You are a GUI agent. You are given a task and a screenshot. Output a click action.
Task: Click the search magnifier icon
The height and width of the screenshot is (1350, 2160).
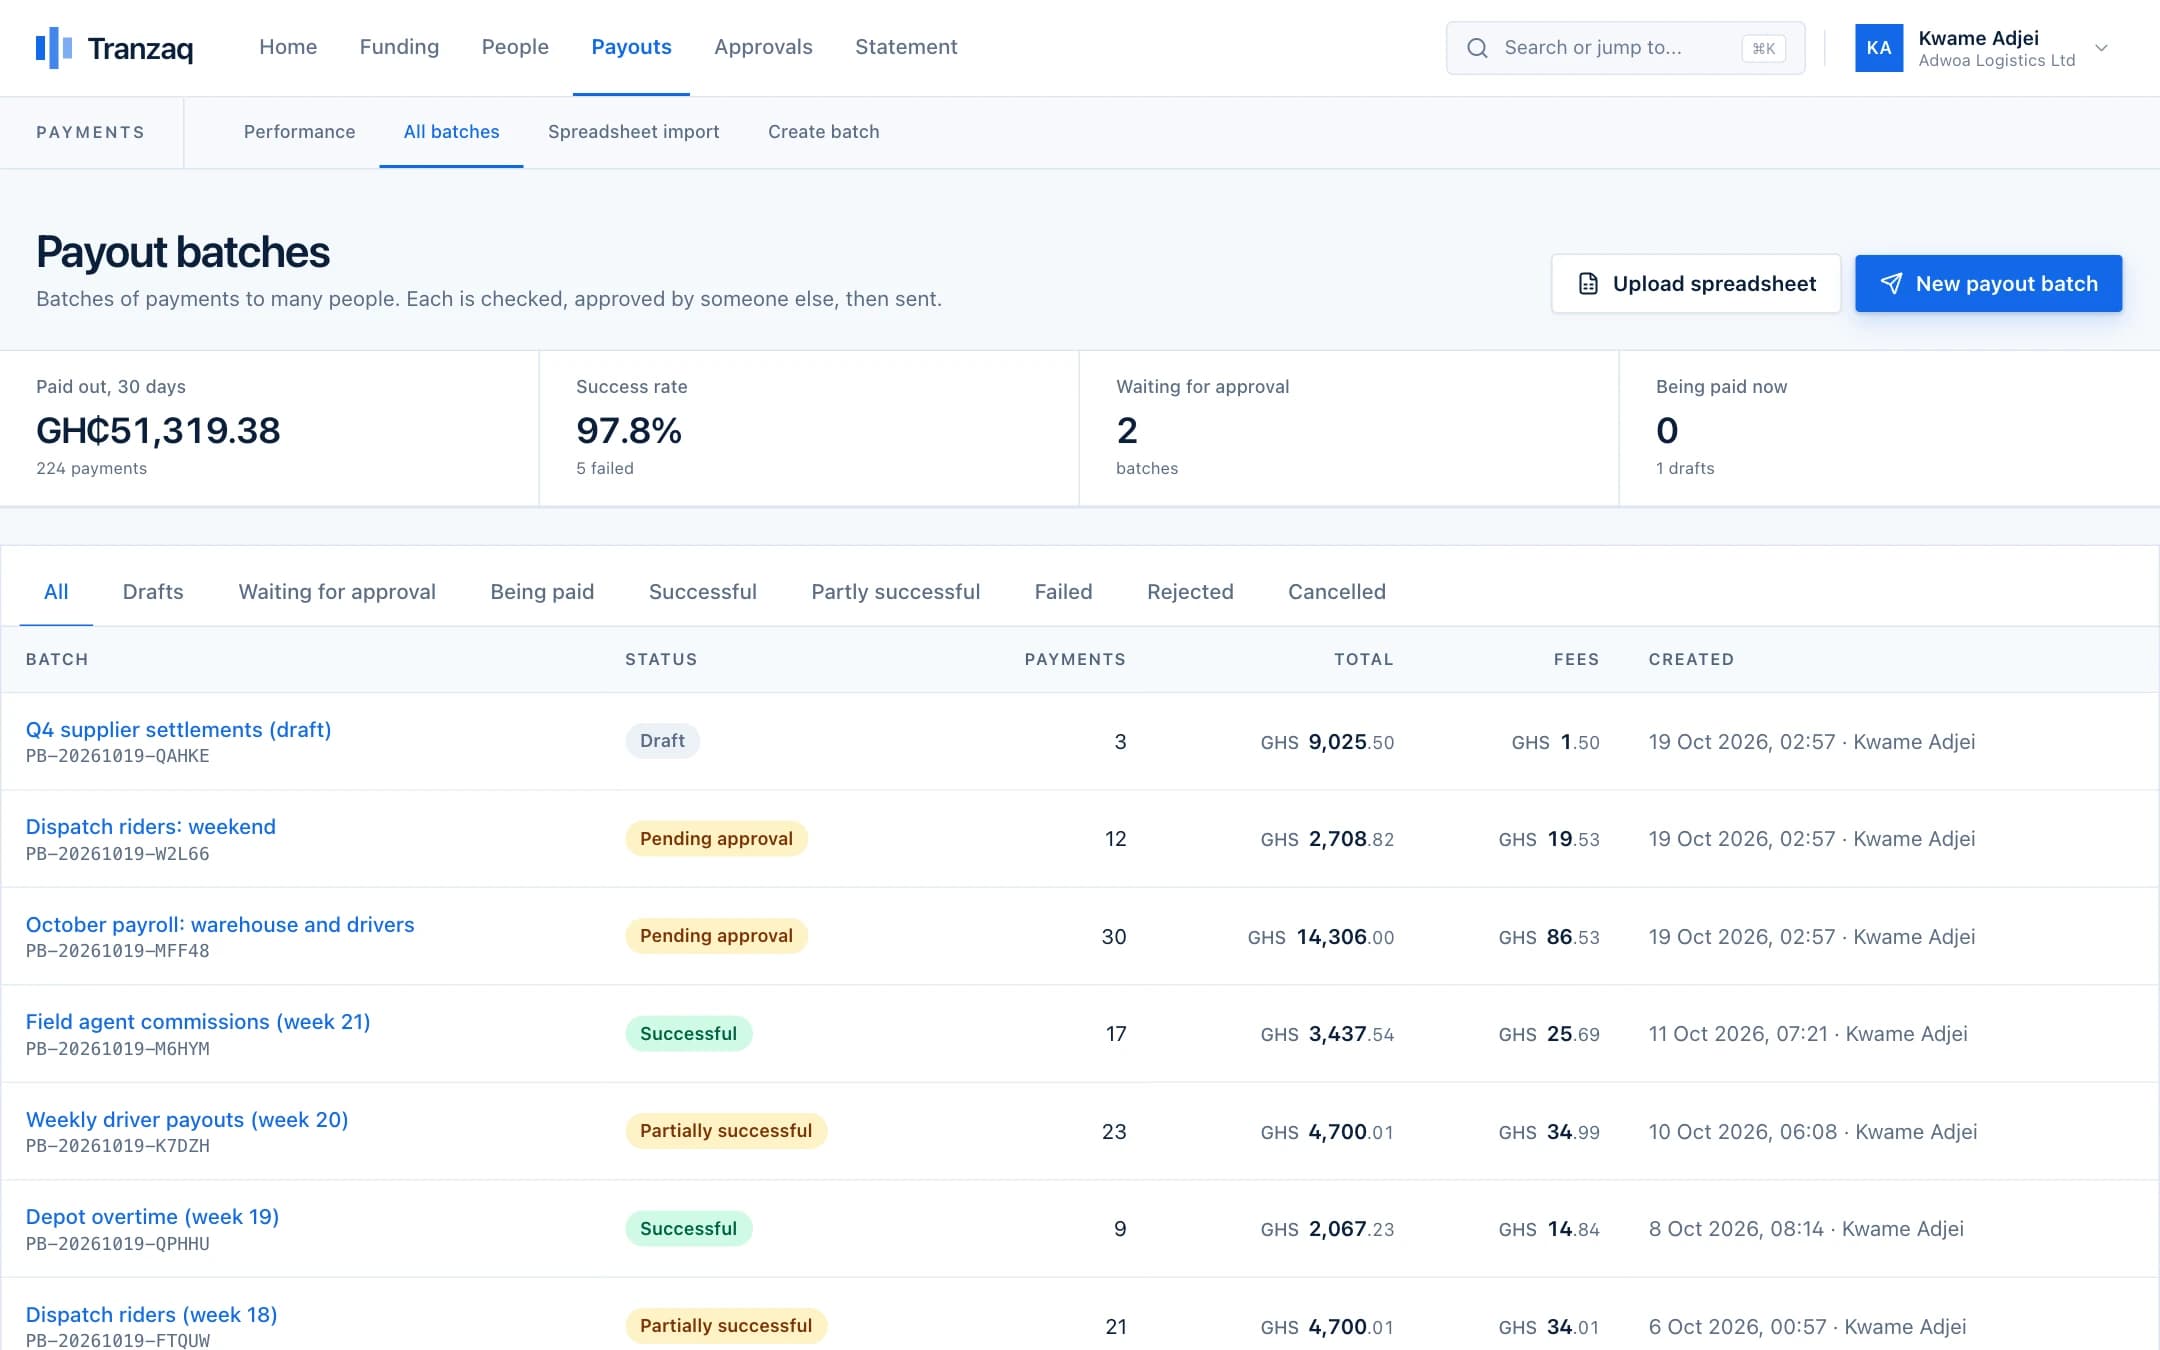(1477, 48)
